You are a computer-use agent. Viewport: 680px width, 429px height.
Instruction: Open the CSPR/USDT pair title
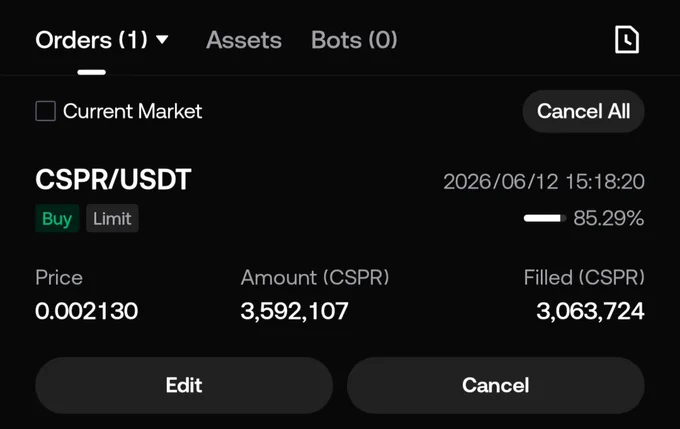click(113, 179)
